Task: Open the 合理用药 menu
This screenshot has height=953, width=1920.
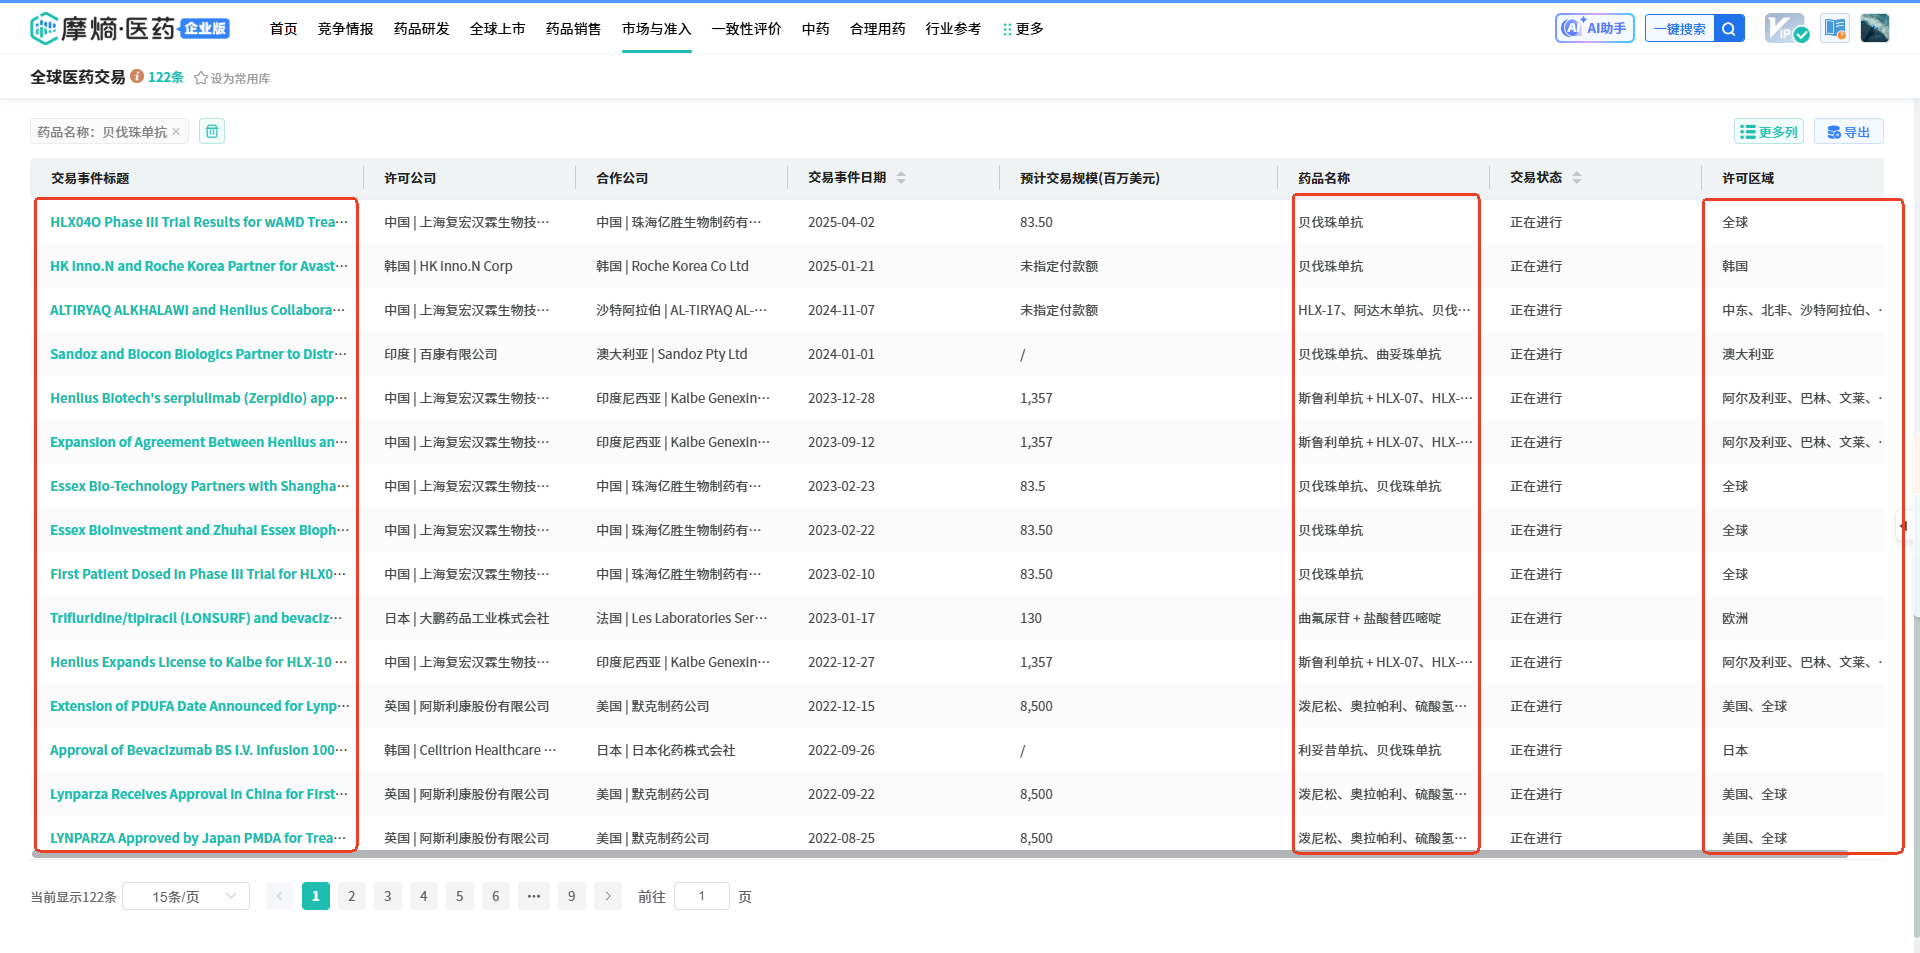Action: [878, 29]
